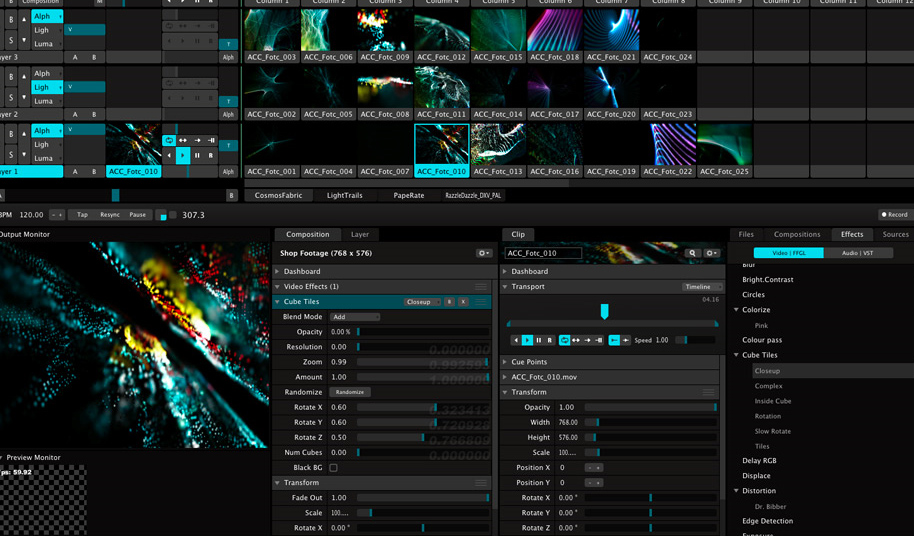Click the continue-position icon beside Speed
This screenshot has height=536, width=914.
click(625, 340)
